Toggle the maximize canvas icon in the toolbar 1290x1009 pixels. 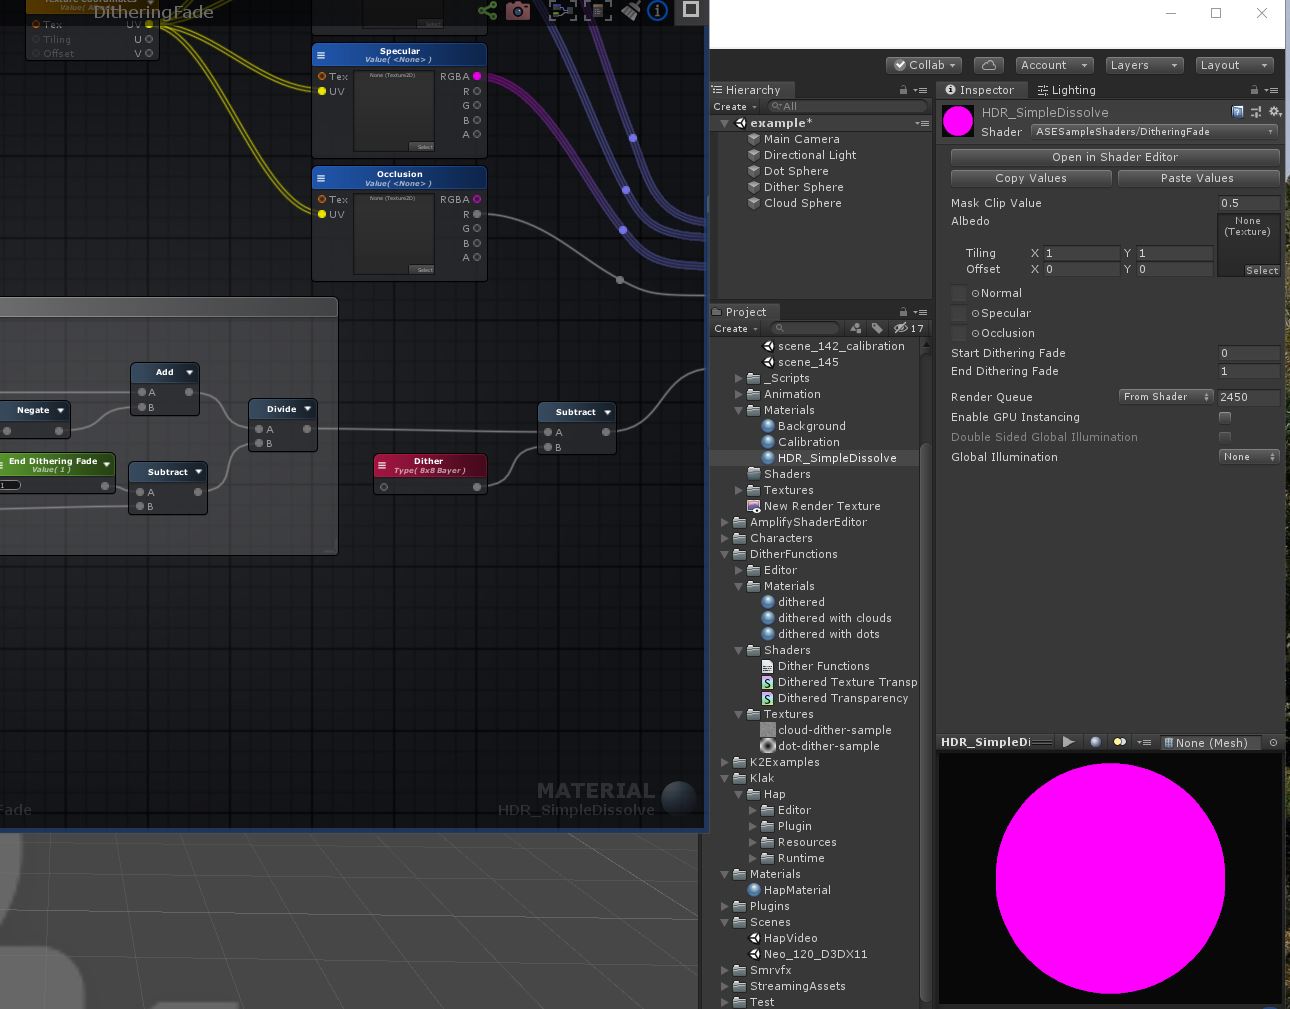[689, 11]
